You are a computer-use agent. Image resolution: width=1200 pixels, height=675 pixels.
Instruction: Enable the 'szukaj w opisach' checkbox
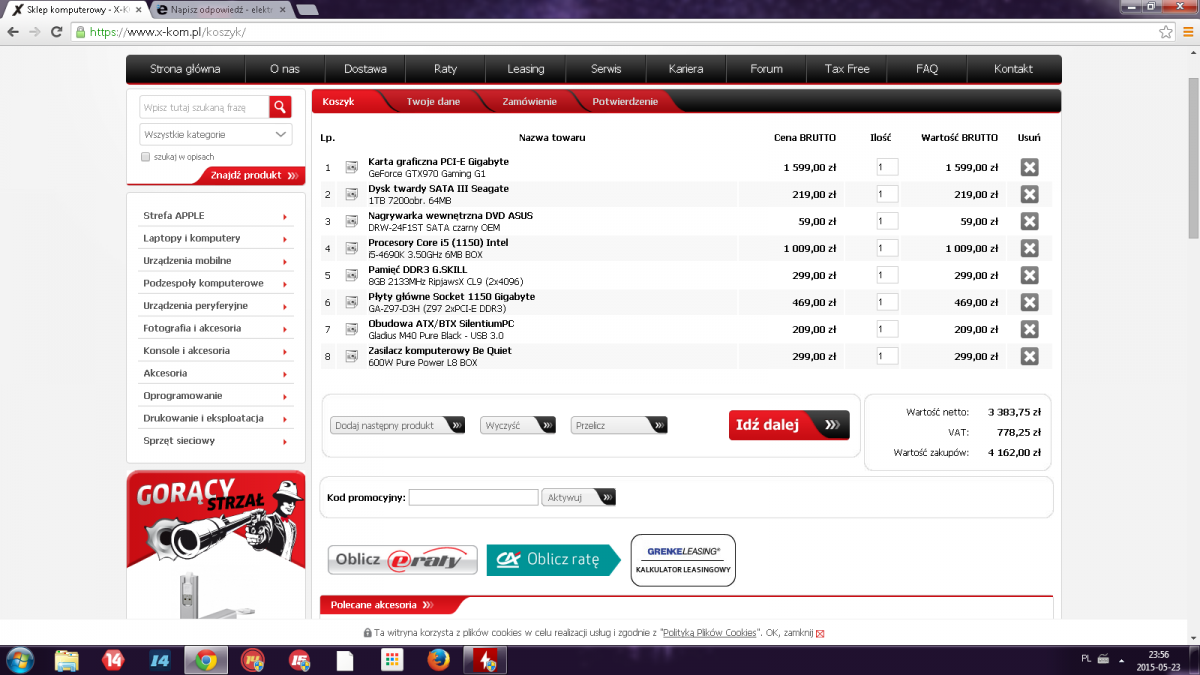point(146,157)
